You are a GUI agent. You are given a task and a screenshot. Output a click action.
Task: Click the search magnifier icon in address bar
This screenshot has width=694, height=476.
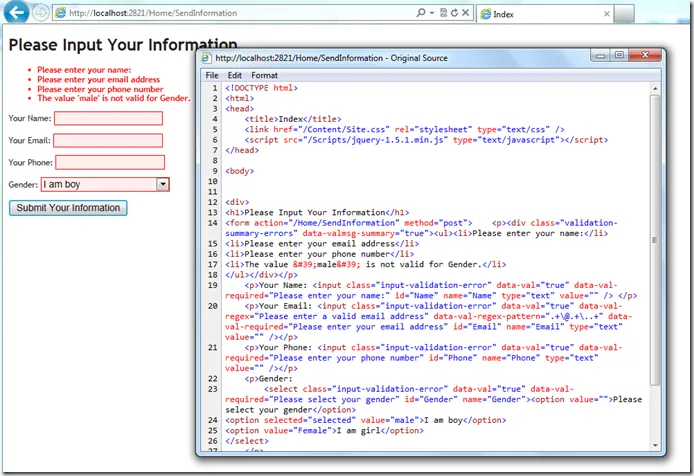click(421, 14)
